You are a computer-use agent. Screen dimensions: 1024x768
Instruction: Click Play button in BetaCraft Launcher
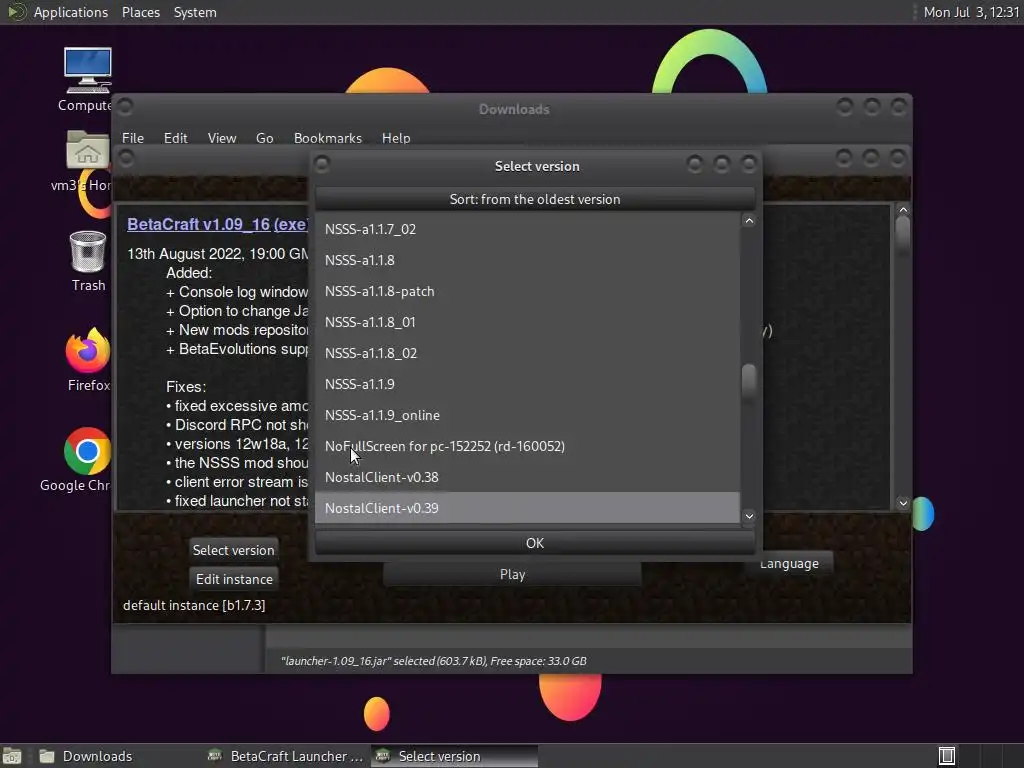512,574
